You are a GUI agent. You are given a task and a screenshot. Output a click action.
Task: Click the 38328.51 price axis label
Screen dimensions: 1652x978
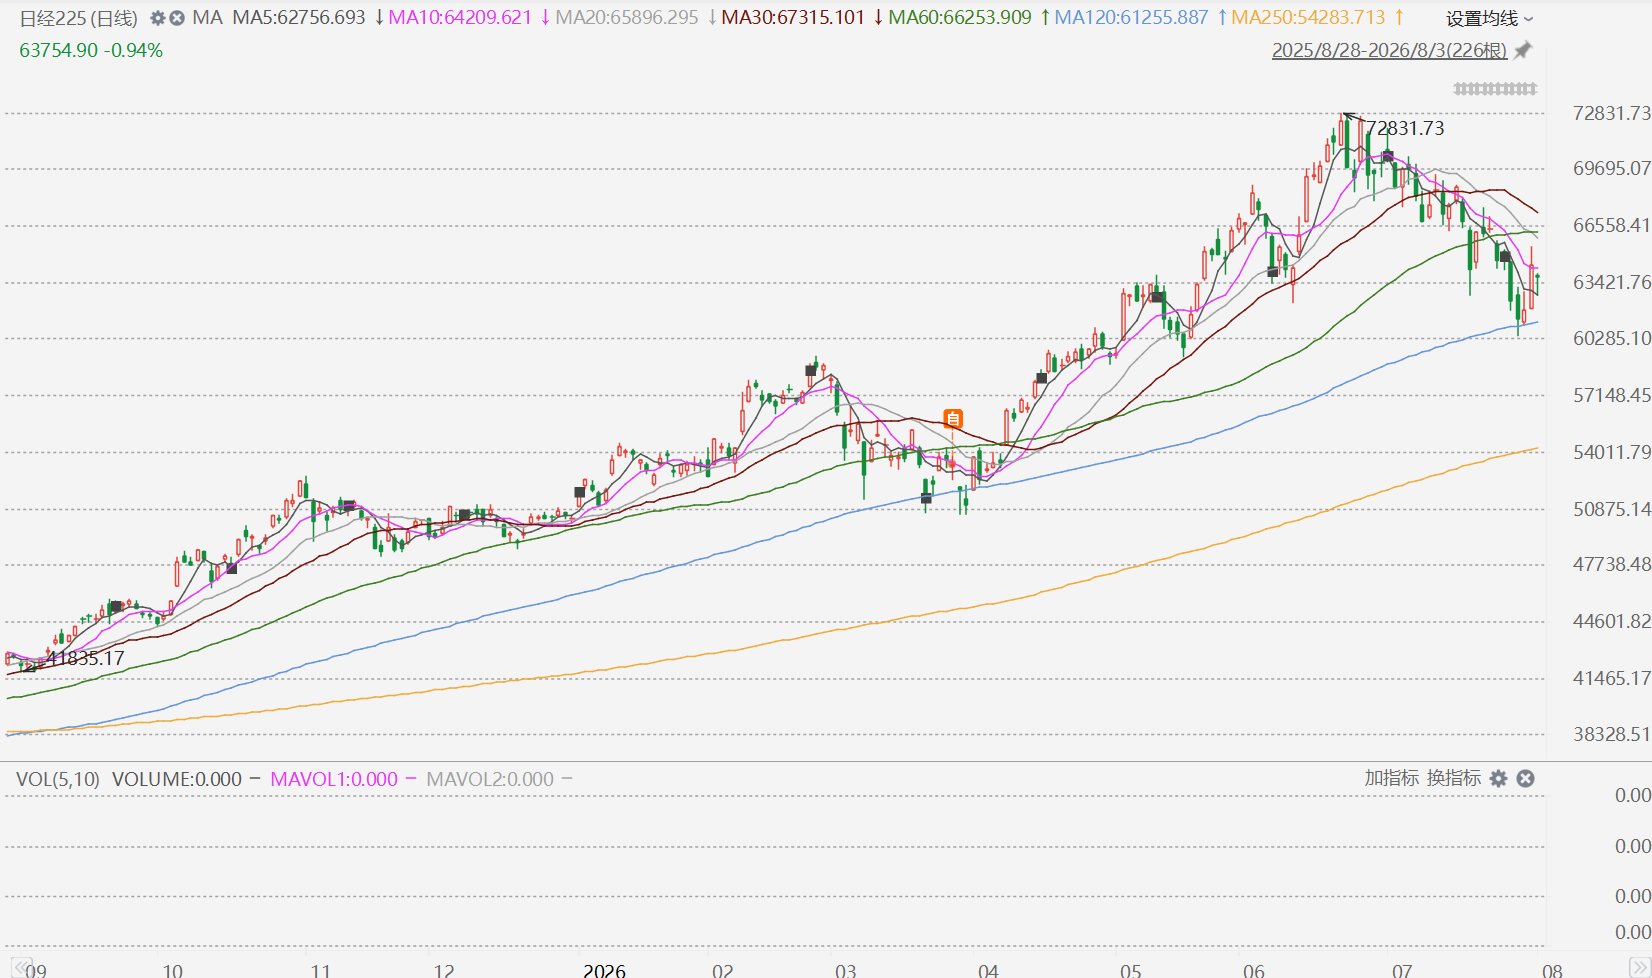(x=1611, y=734)
